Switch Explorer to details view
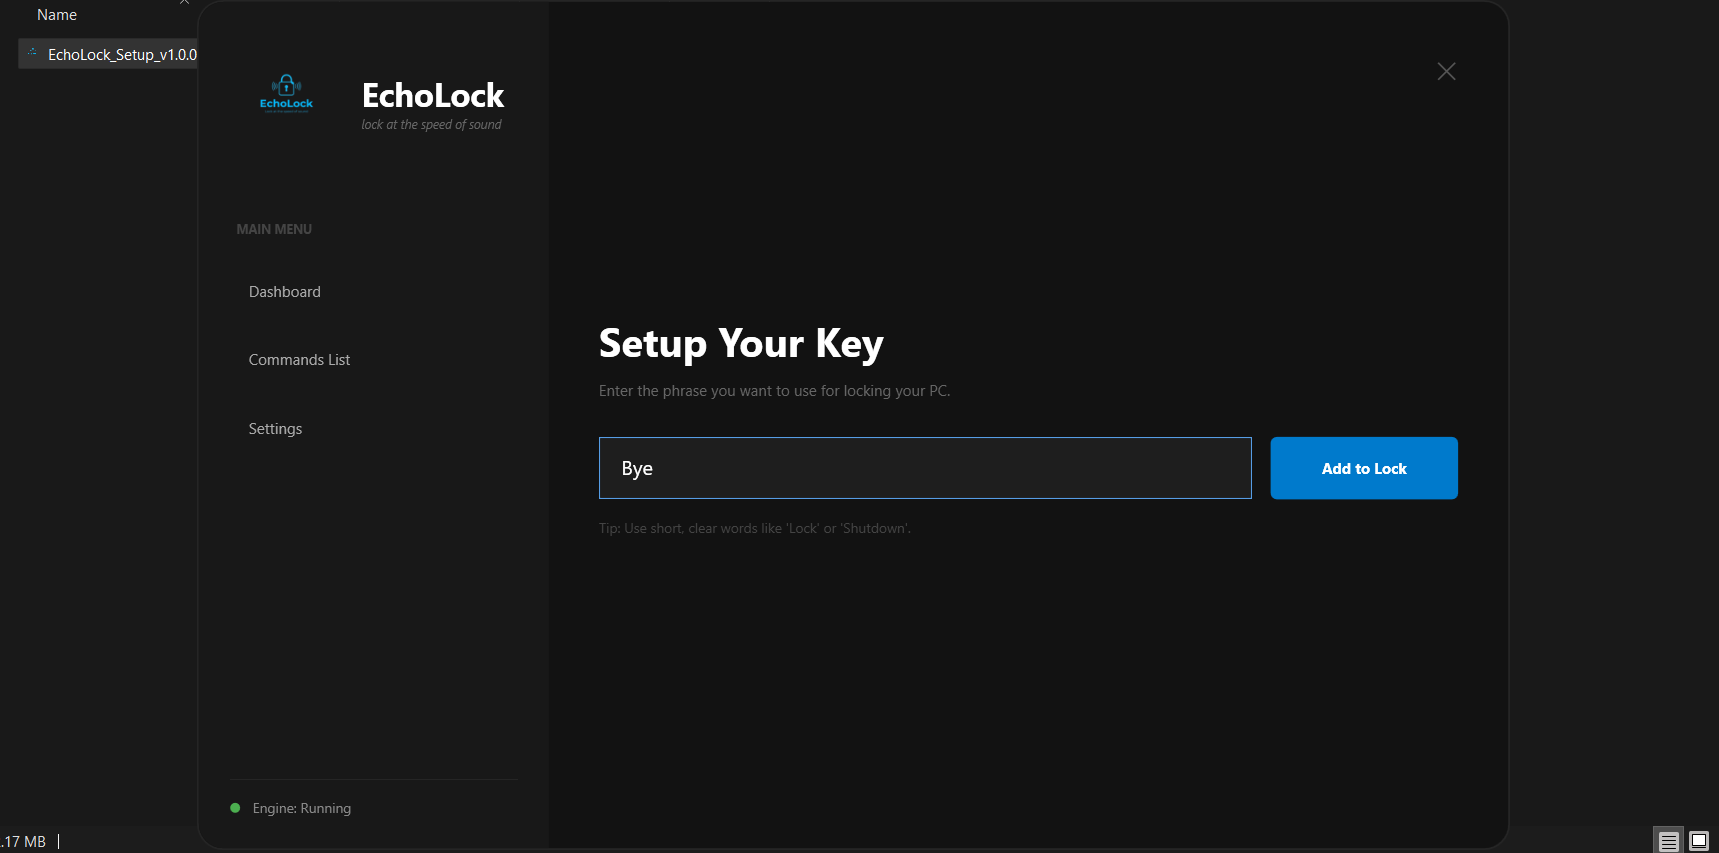The width and height of the screenshot is (1719, 853). 1668,841
